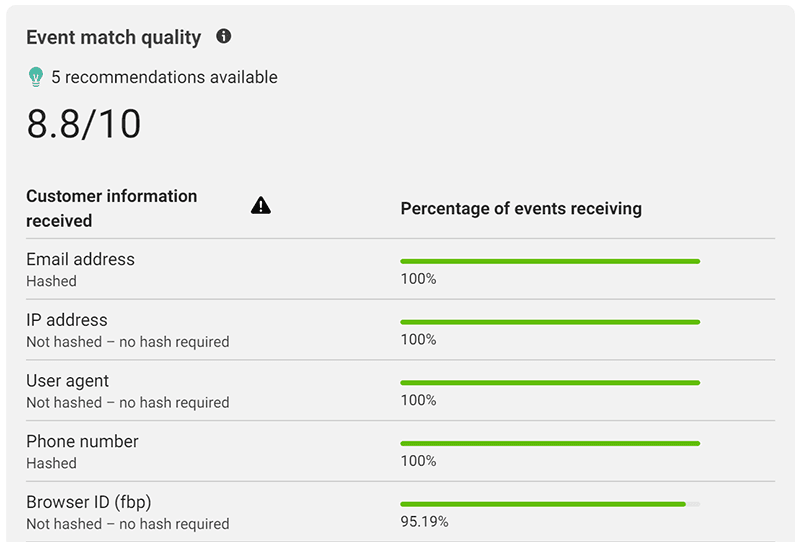Viewport: 800px width, 542px height.
Task: Click the IP address progress bar
Action: pyautogui.click(x=550, y=322)
